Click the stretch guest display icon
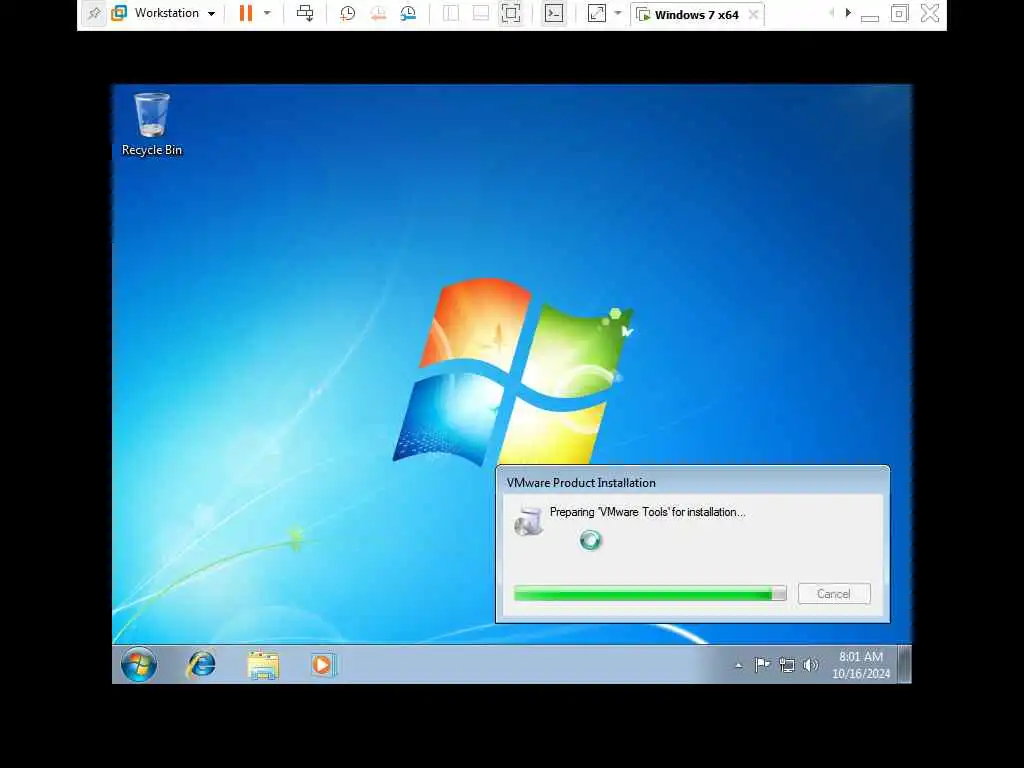 coord(597,13)
